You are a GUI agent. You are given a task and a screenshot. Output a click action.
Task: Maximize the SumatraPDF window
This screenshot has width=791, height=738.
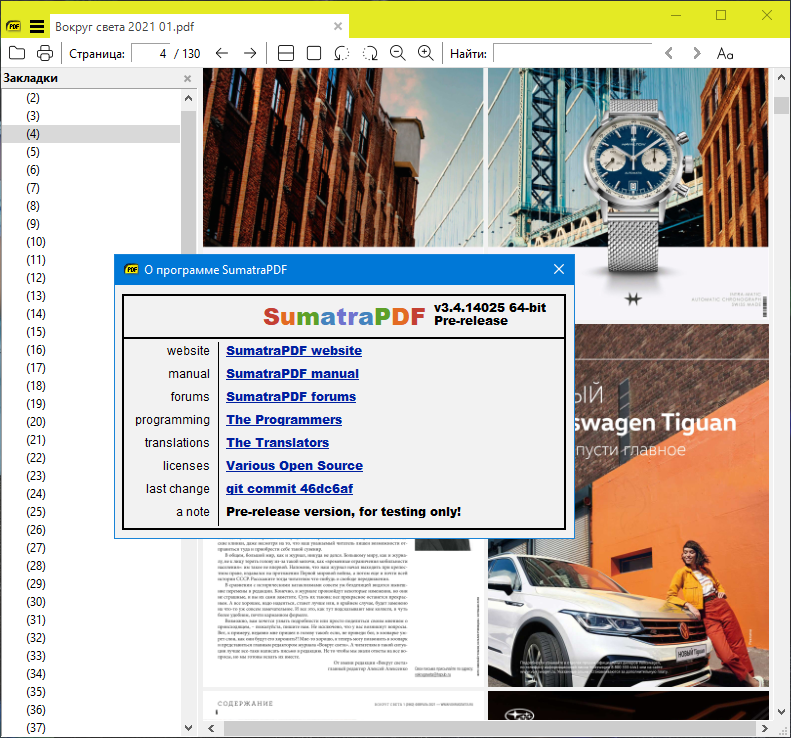(721, 15)
